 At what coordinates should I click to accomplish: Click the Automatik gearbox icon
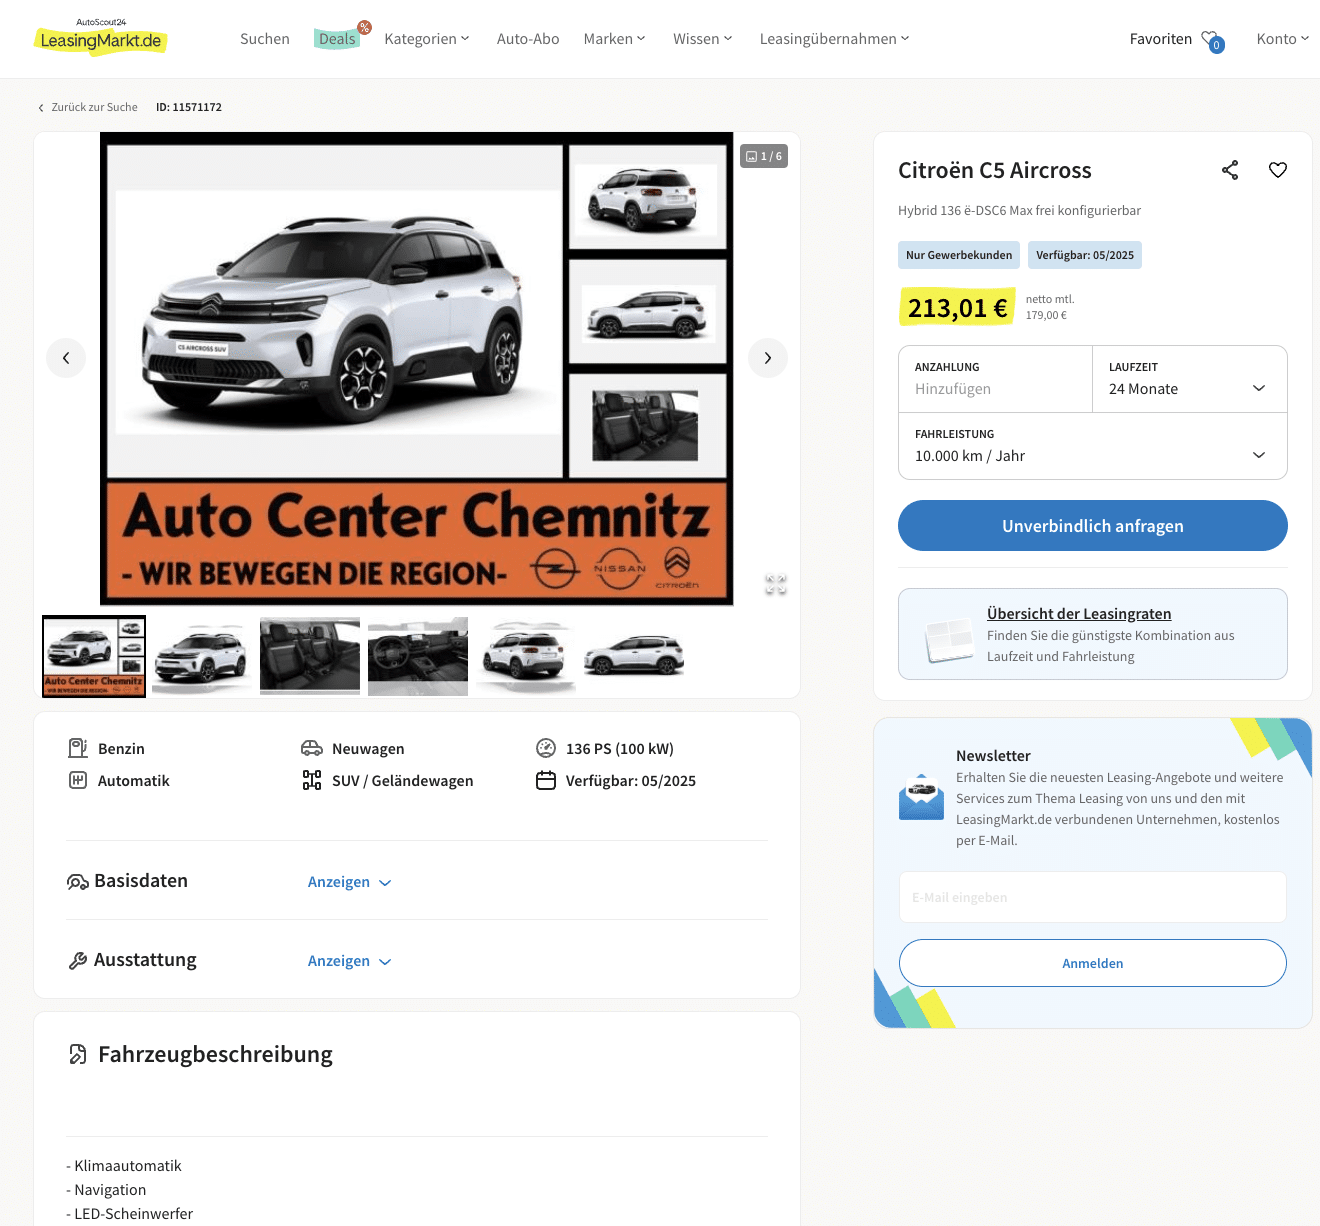point(78,780)
